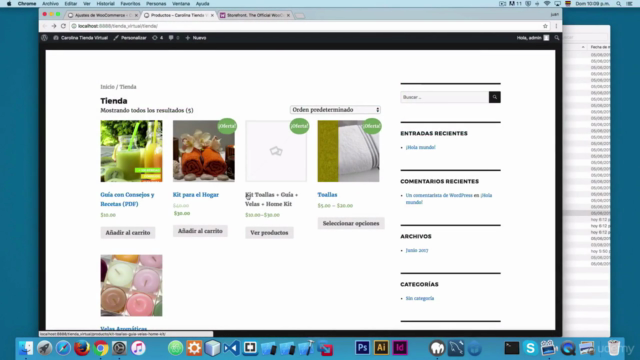Open Spotlight search in the menu bar

click(619, 4)
